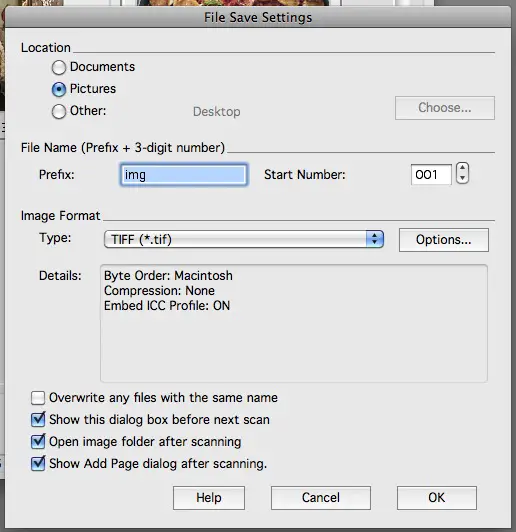Select the Pictures location option
This screenshot has width=516, height=532.
(59, 89)
